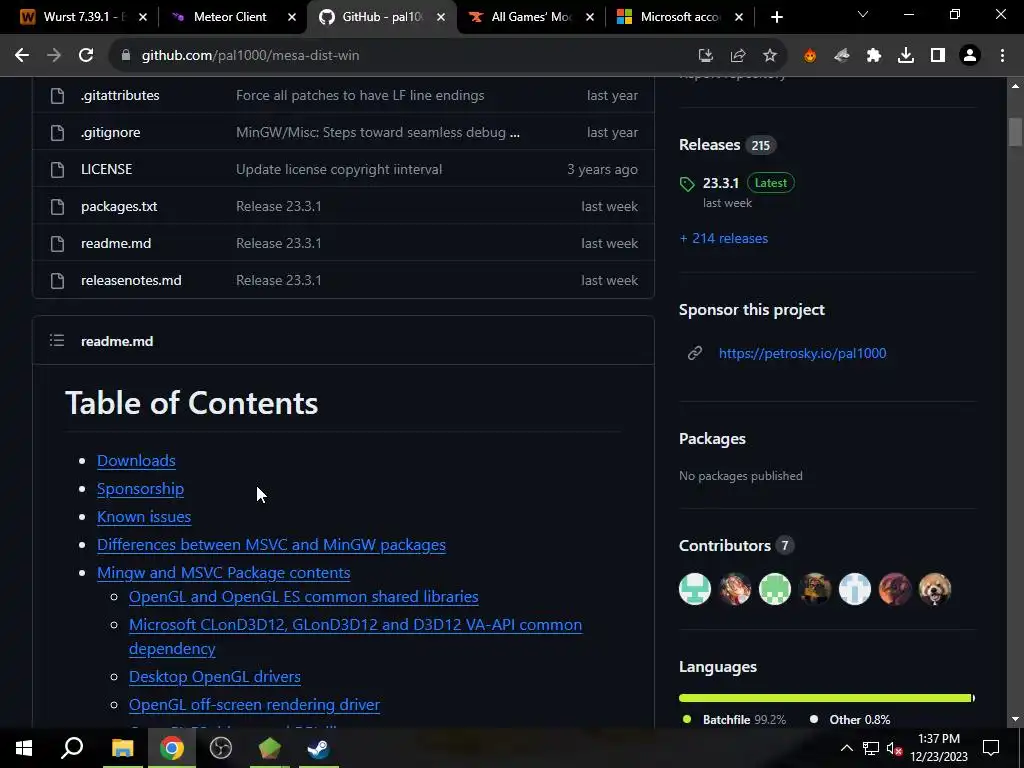The width and height of the screenshot is (1024, 768).
Task: Click the link icon beside petrosky.io sponsor URL
Action: click(x=695, y=353)
